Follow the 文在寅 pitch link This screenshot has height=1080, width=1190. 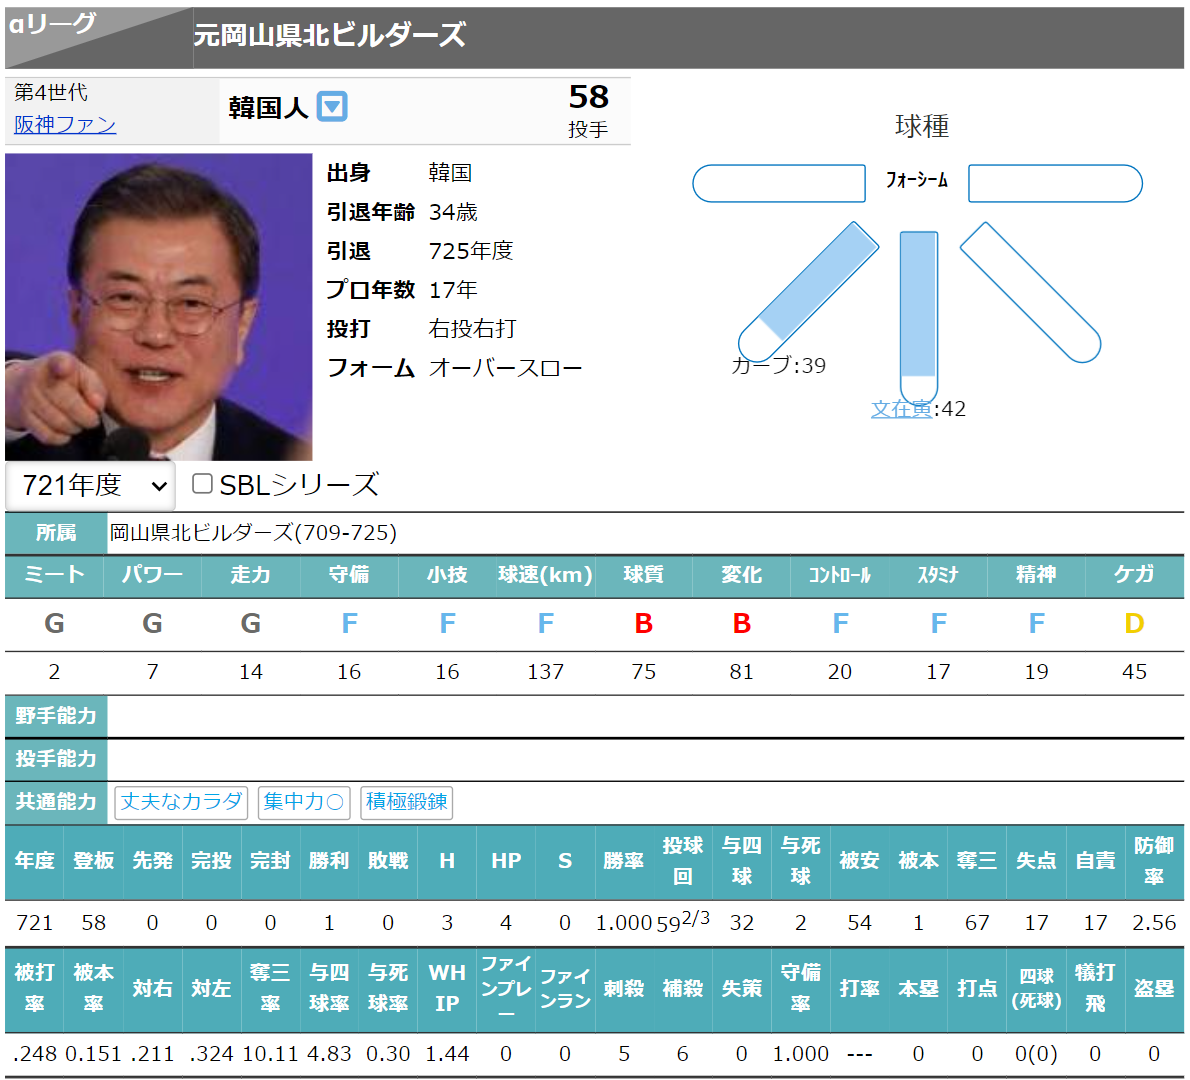click(x=901, y=408)
